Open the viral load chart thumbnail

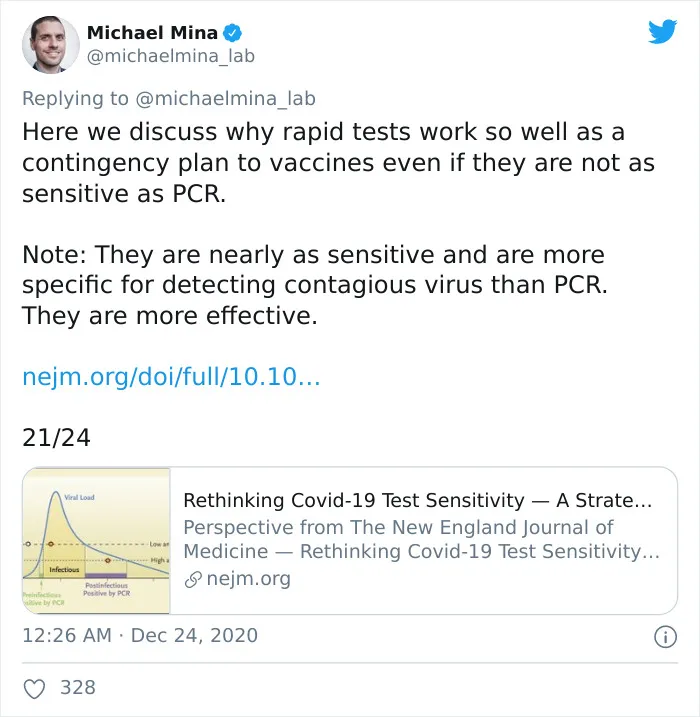96,540
